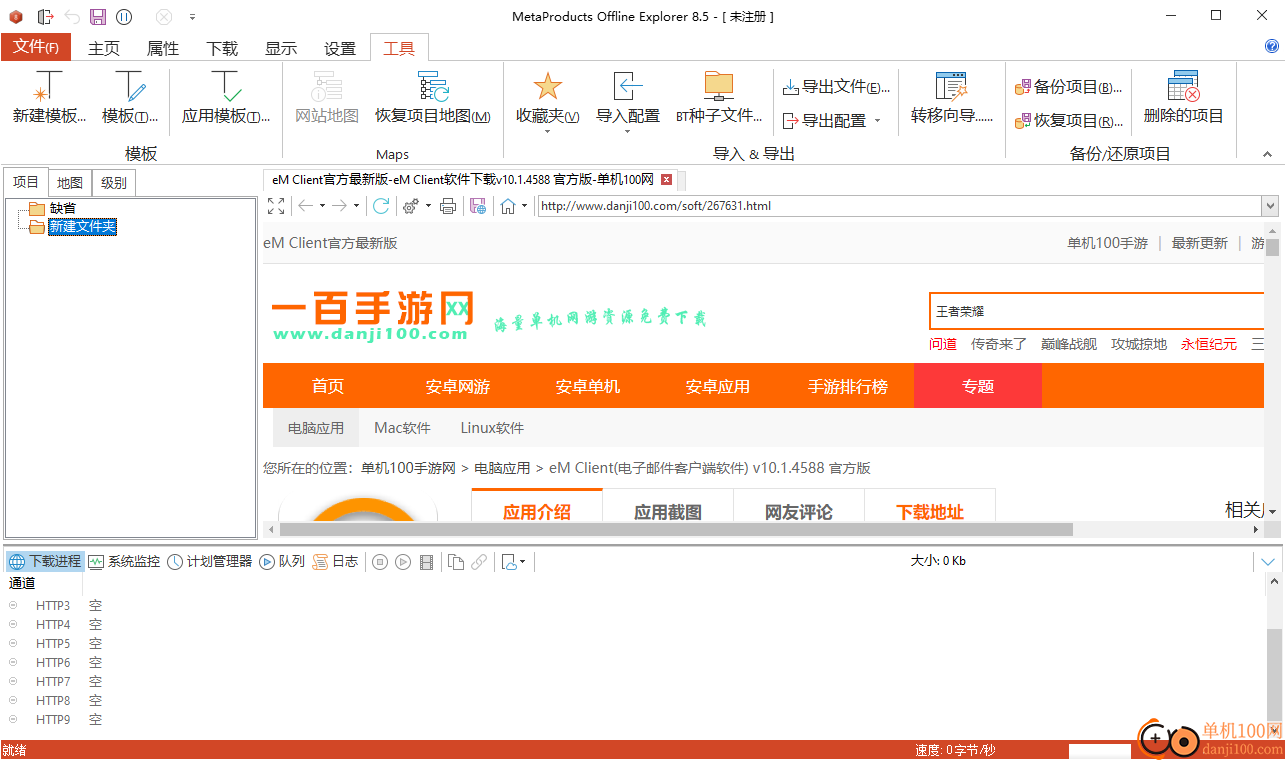The height and width of the screenshot is (760, 1286).
Task: Click the Mac软件 link on the webpage
Action: 402,428
